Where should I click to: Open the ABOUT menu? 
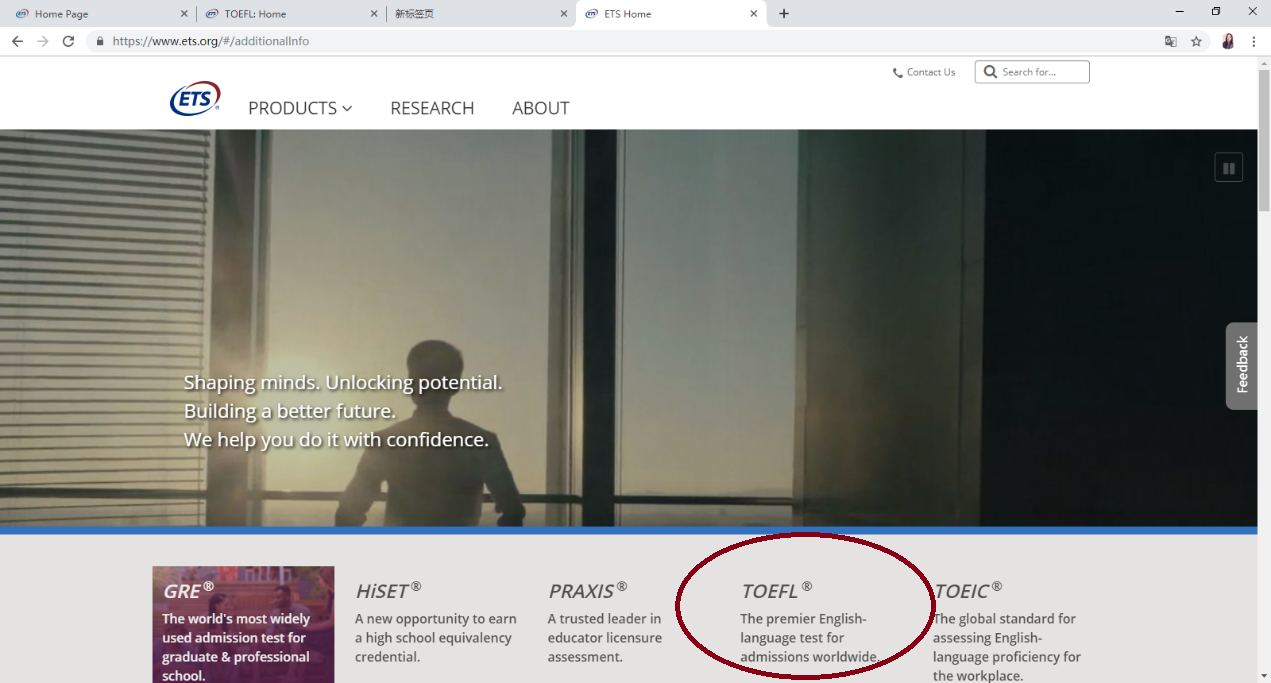tap(541, 108)
